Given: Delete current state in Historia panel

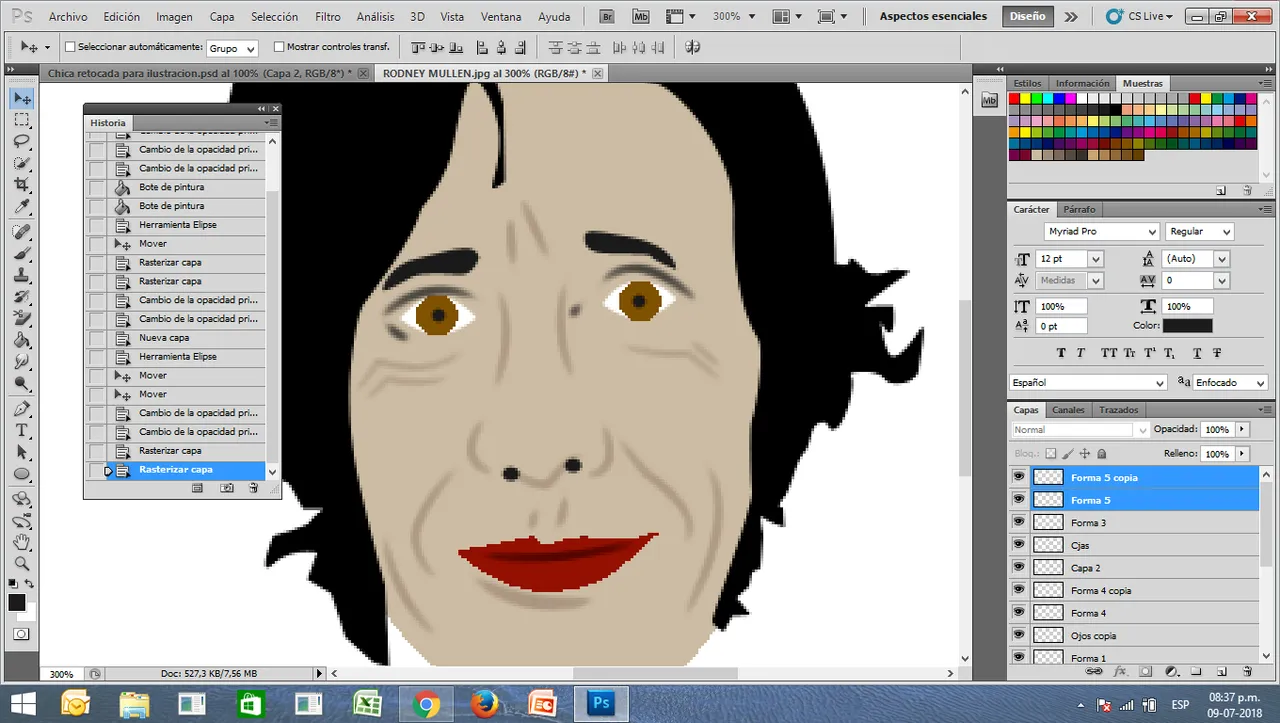Looking at the screenshot, I should coord(254,488).
